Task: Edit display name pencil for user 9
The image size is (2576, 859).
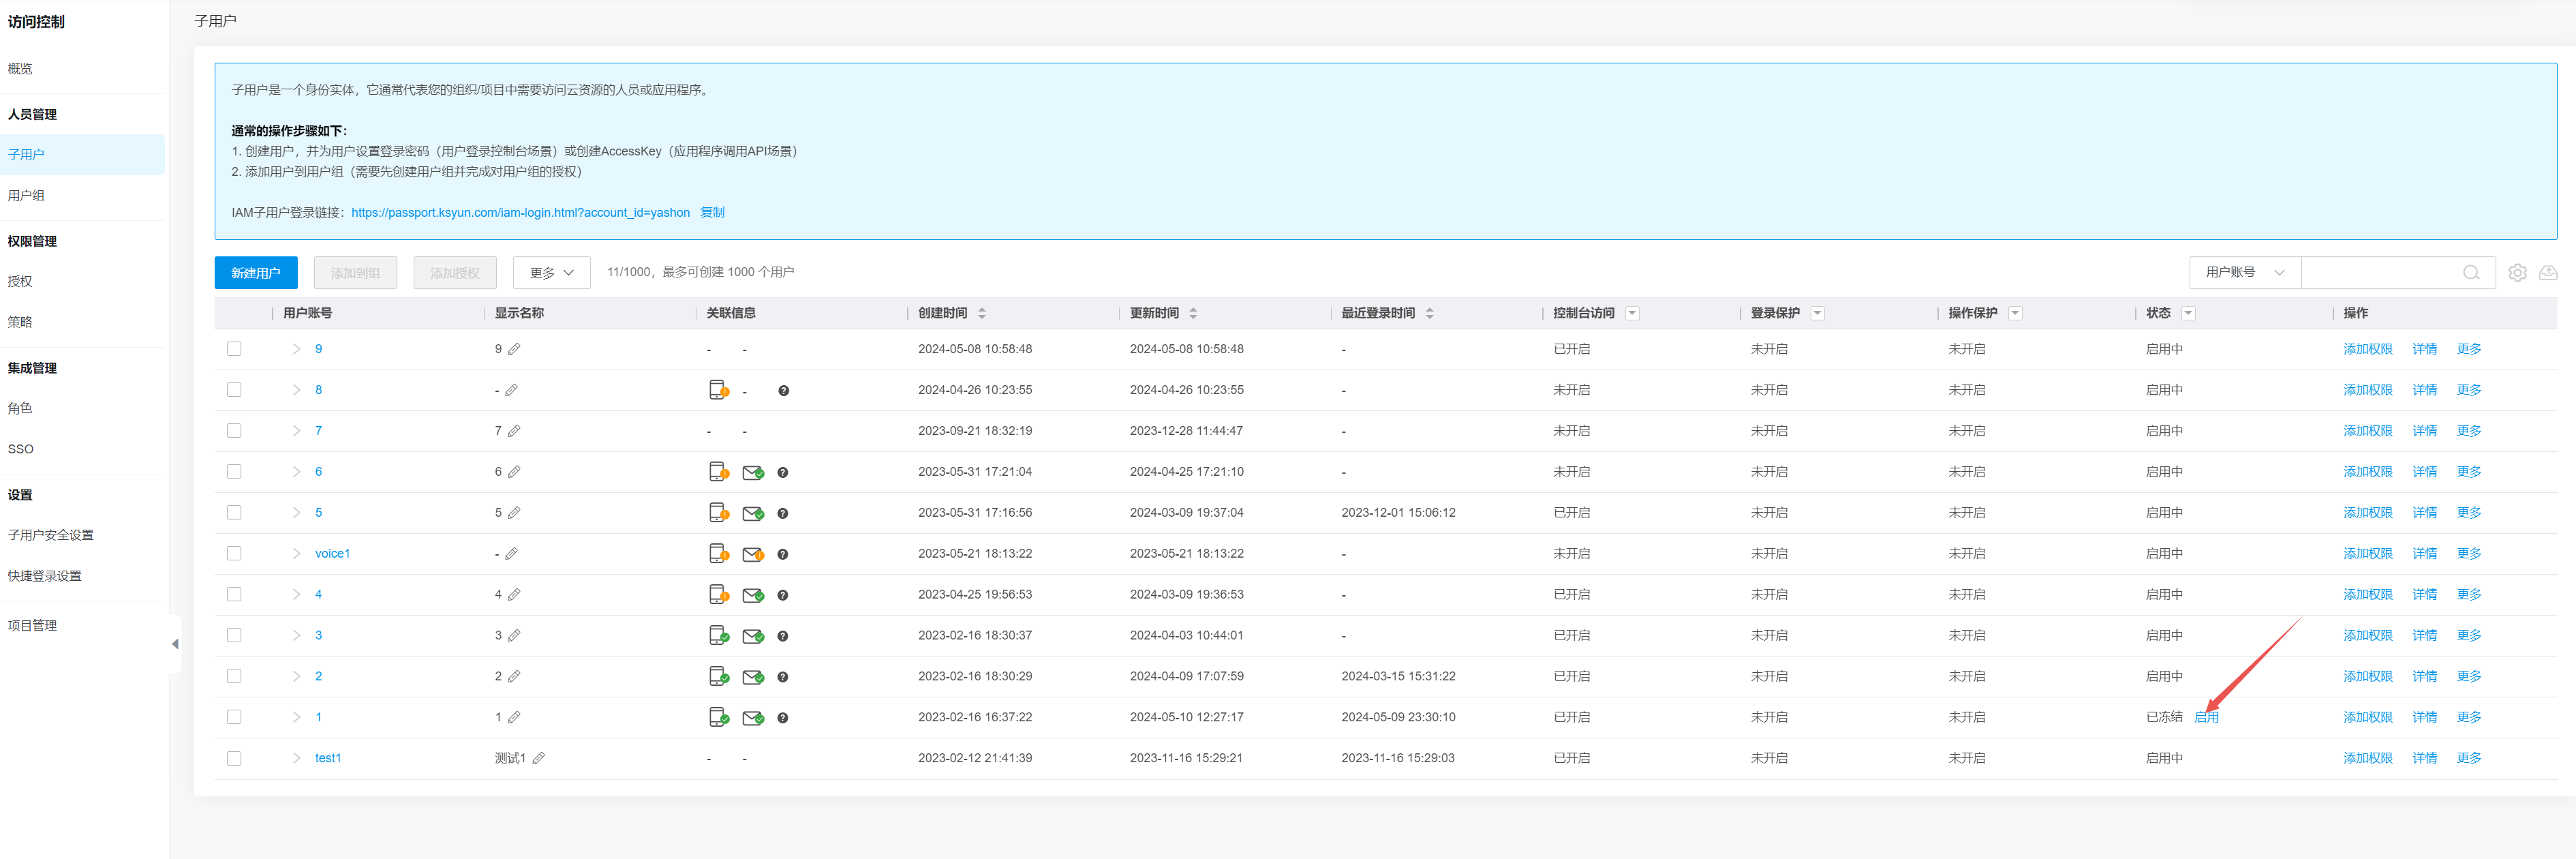Action: 514,349
